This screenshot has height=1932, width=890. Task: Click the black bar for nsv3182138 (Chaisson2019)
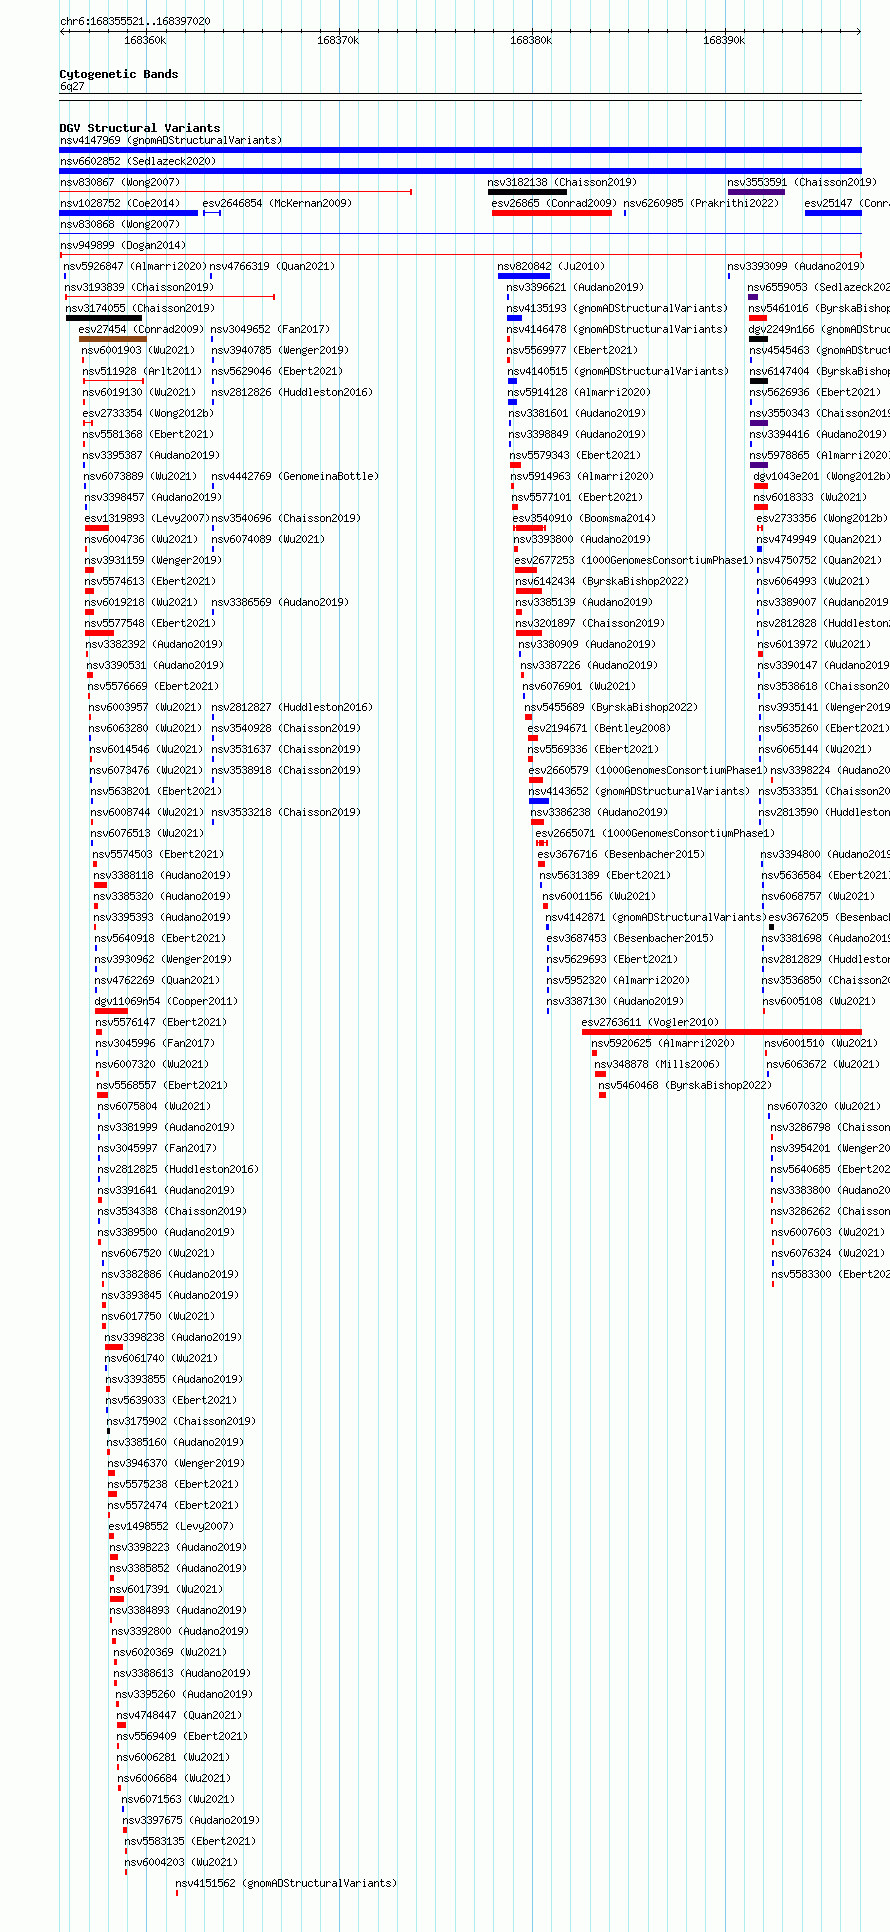527,192
